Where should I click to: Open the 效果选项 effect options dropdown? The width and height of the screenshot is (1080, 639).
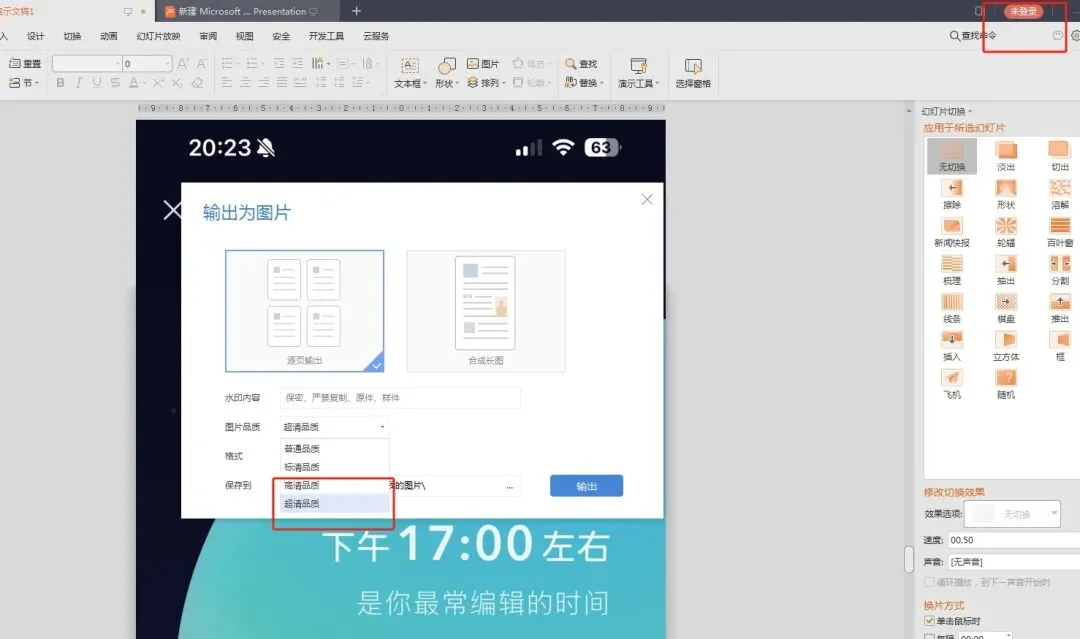(x=1012, y=514)
